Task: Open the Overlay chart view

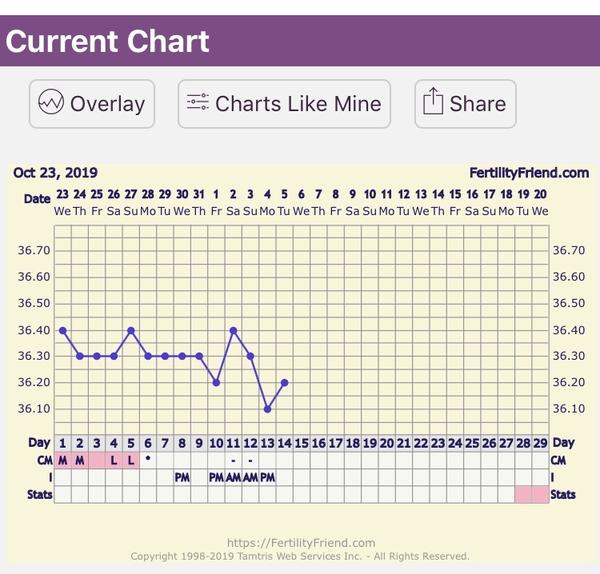Action: (92, 104)
